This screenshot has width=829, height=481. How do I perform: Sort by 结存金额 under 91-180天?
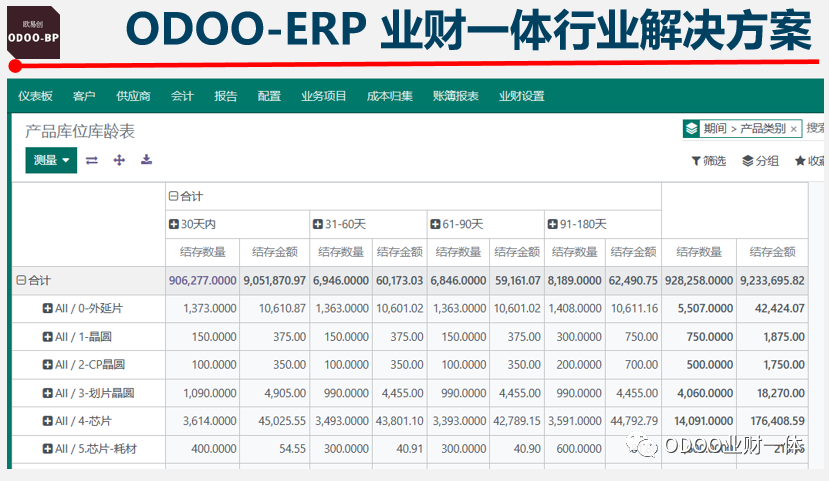pos(633,252)
